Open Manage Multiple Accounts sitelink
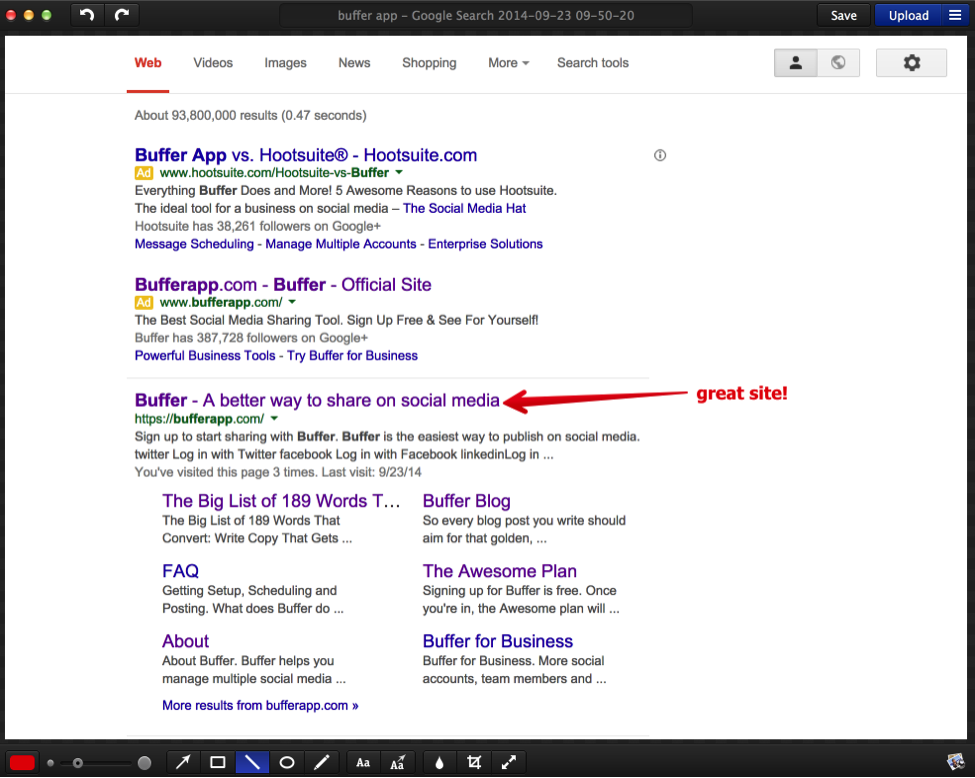The image size is (975, 778). coord(341,244)
